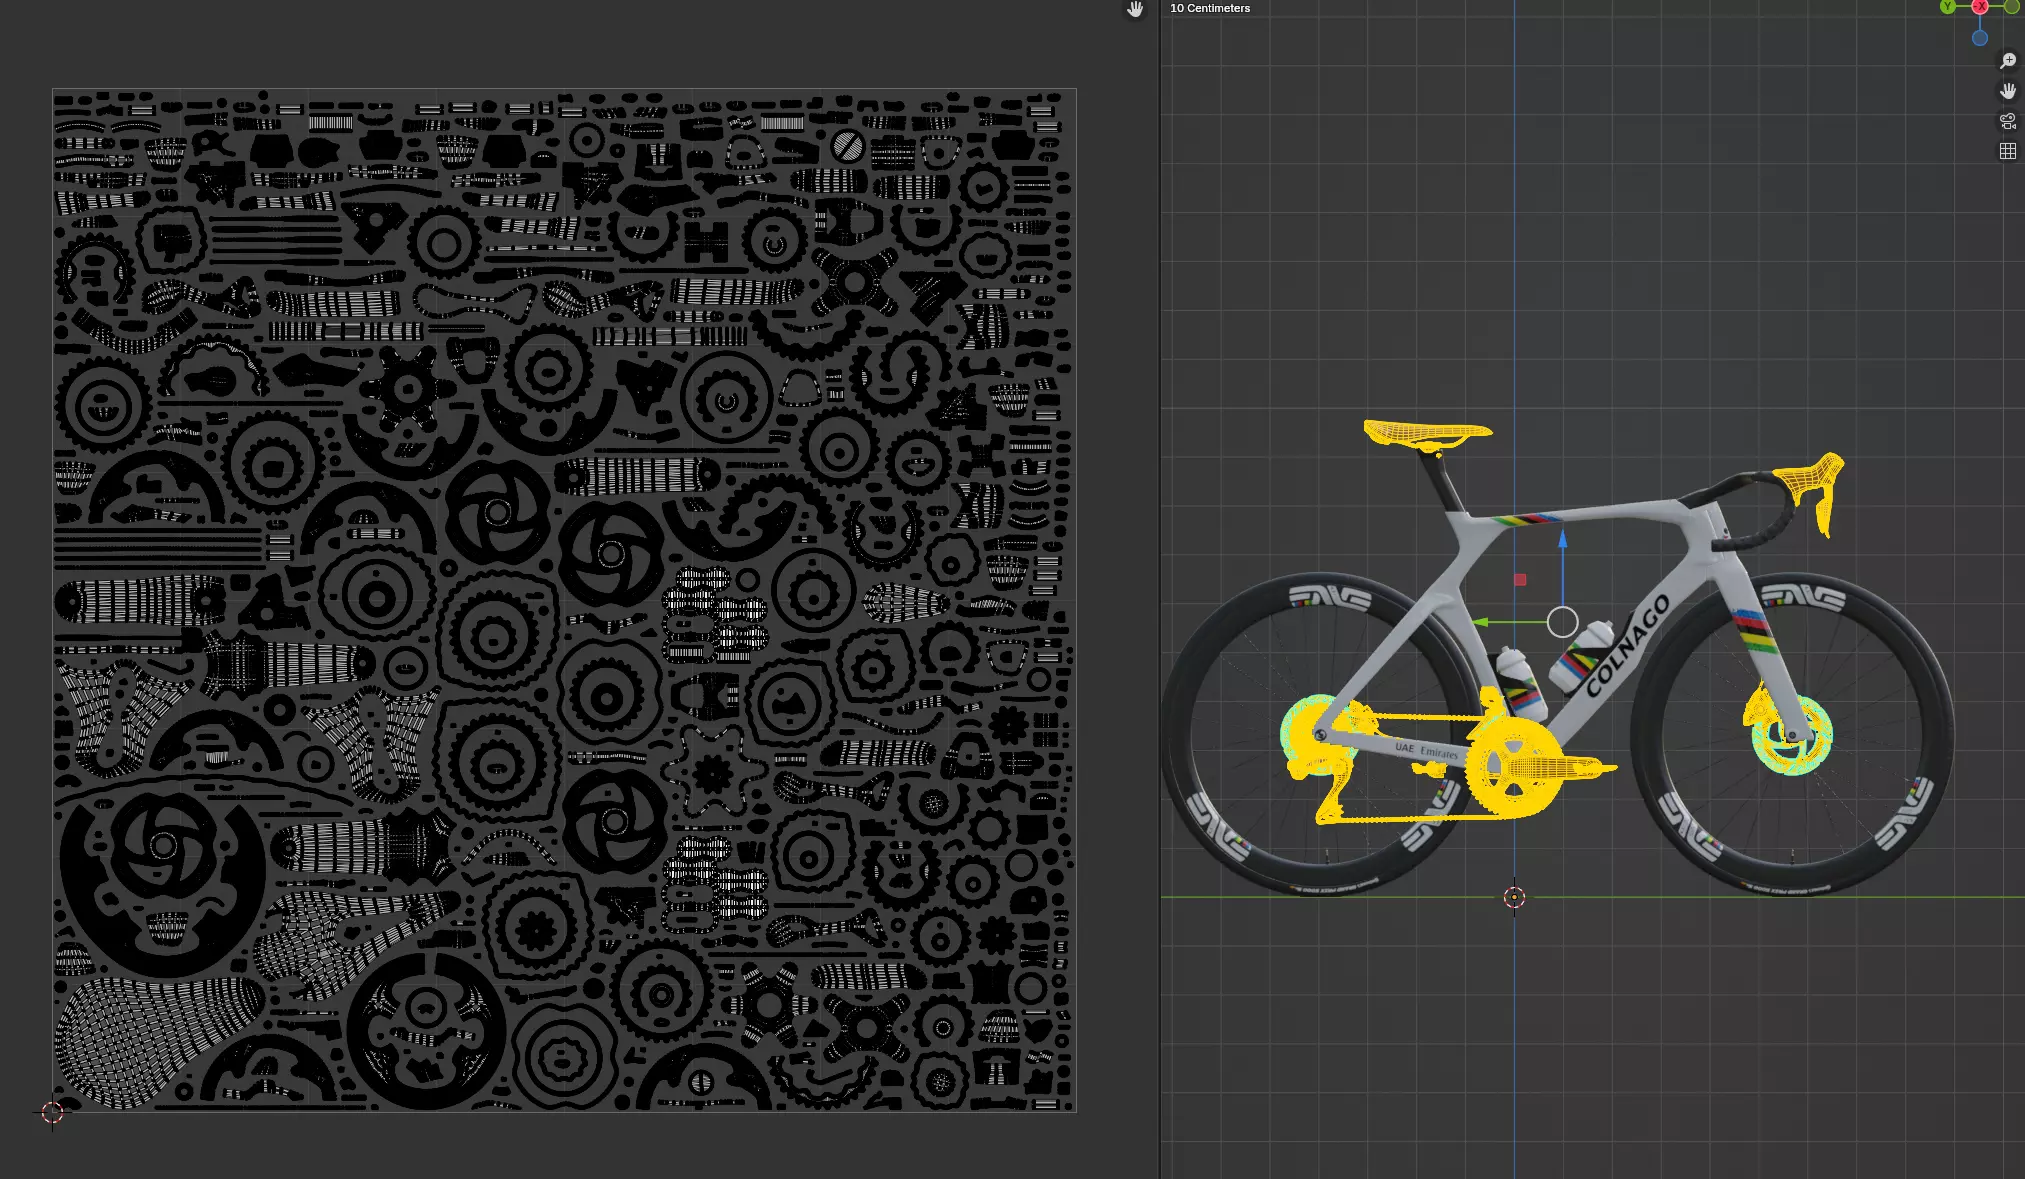Image resolution: width=2025 pixels, height=1179 pixels.
Task: Select the yellow saddle mesh on bike
Action: pyautogui.click(x=1427, y=434)
